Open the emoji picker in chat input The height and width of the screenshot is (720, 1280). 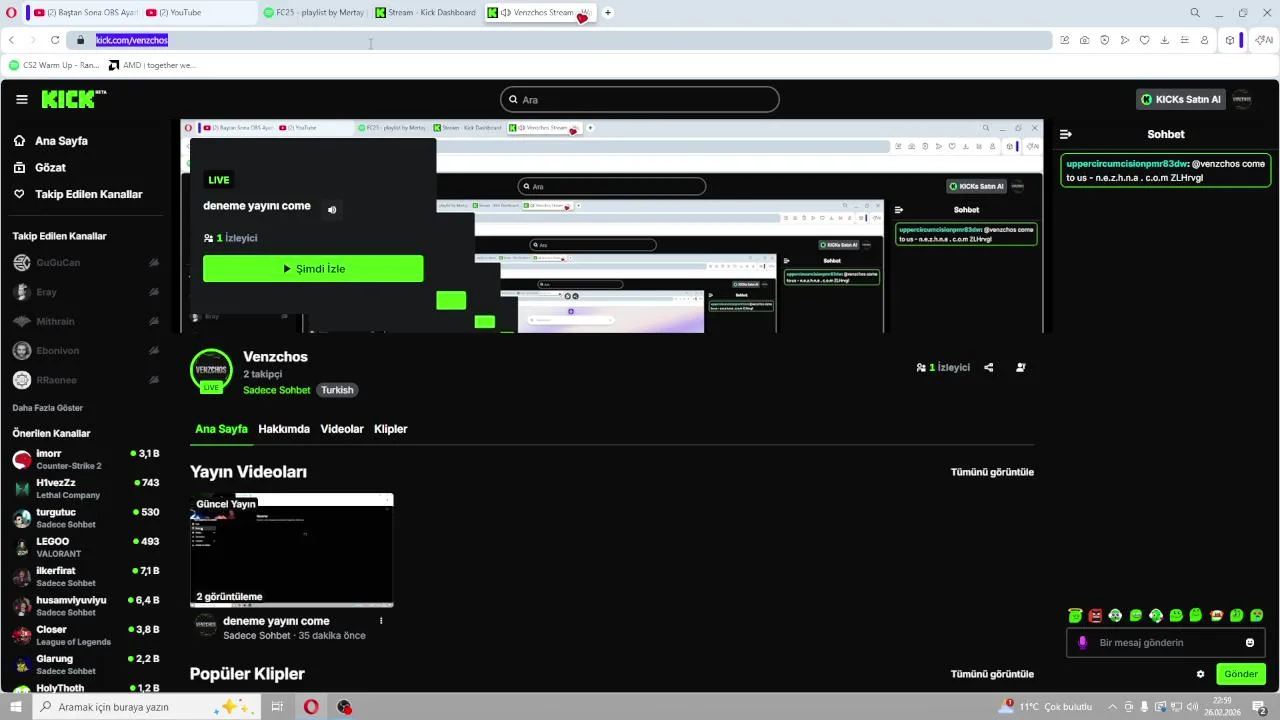coord(1250,643)
